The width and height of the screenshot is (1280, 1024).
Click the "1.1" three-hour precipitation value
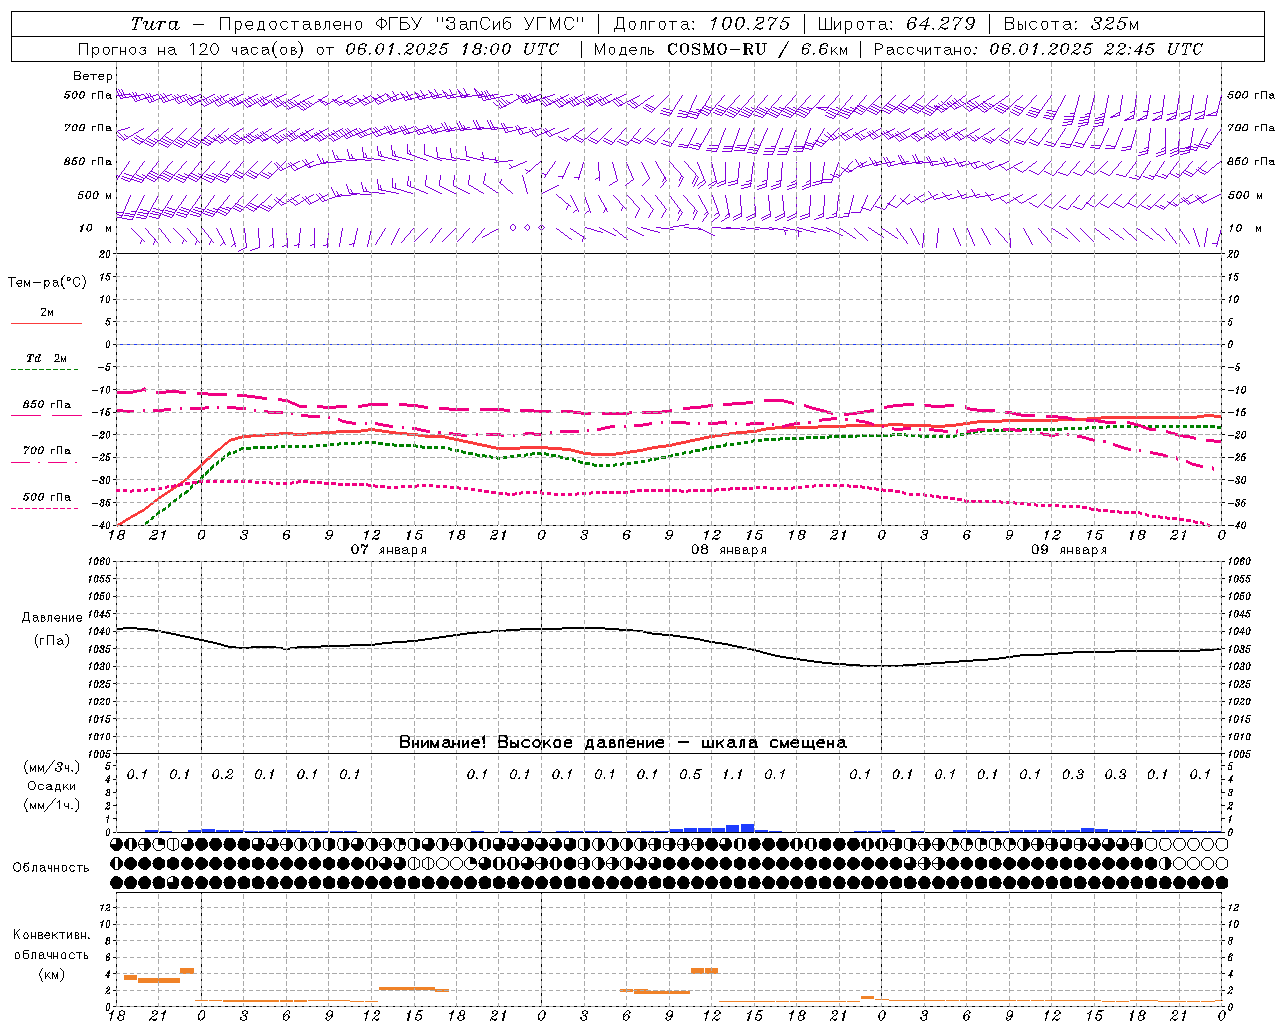(733, 774)
